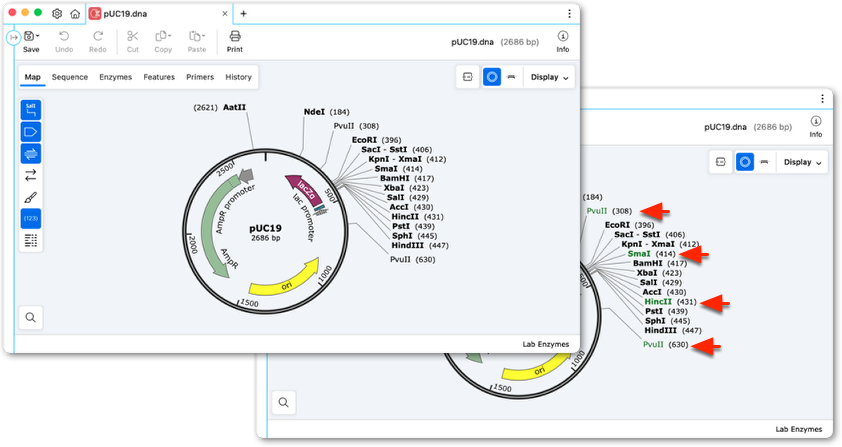Screen dimensions: 842x447
Task: Open the Save dropdown arrow
Action: (x=38, y=36)
